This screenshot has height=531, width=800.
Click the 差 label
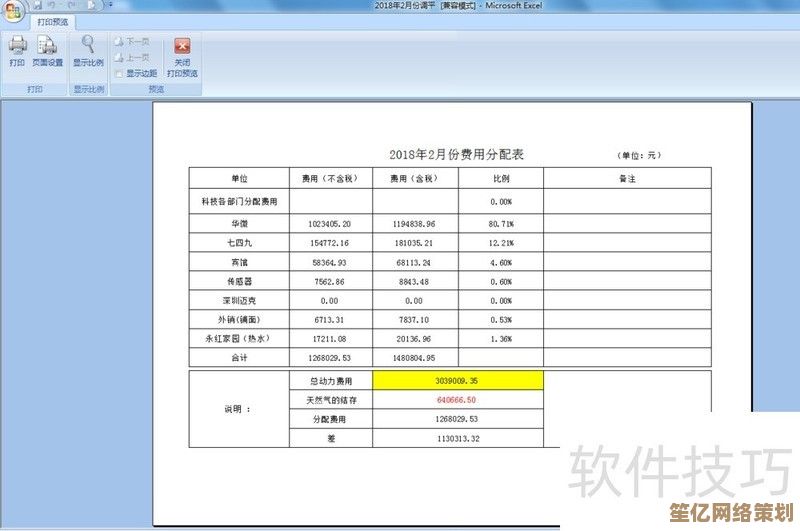pos(331,438)
